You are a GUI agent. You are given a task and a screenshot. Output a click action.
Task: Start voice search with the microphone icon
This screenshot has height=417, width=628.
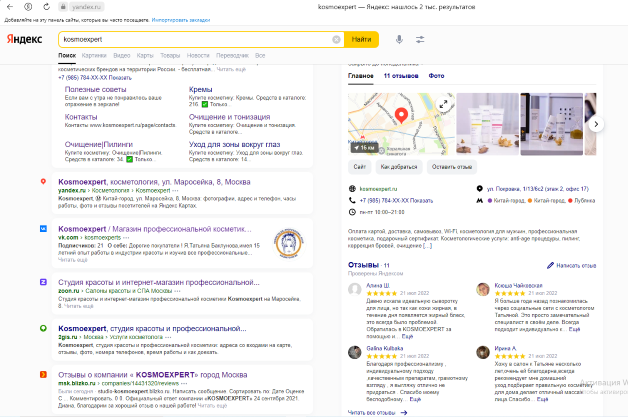point(399,39)
